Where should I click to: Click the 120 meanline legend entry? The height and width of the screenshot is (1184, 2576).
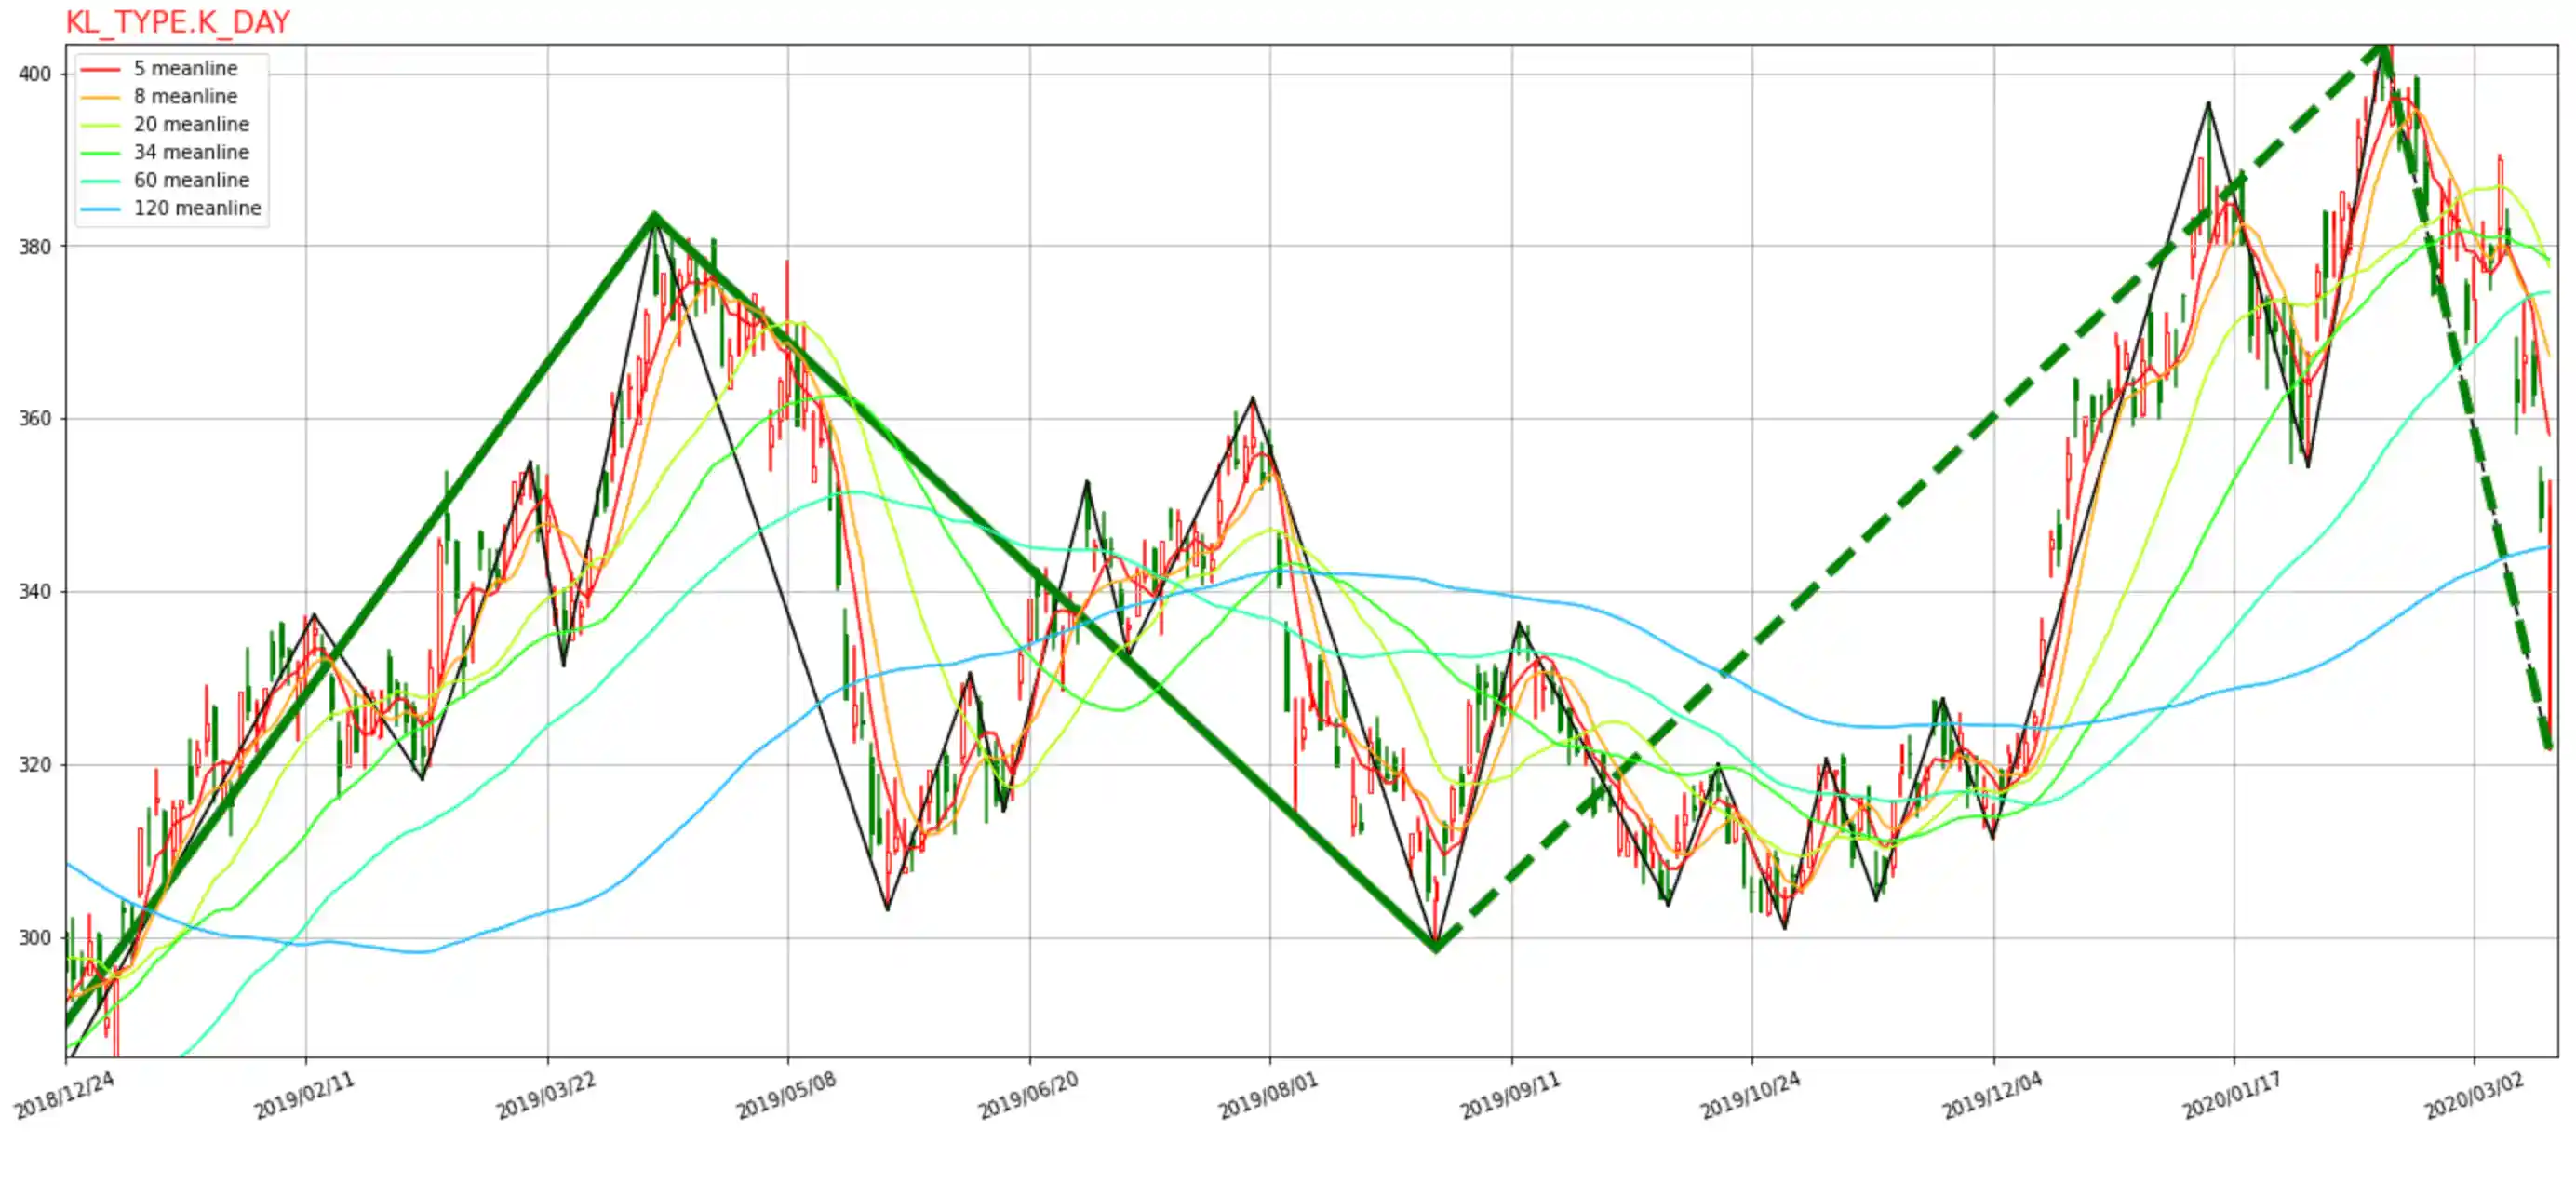click(197, 208)
